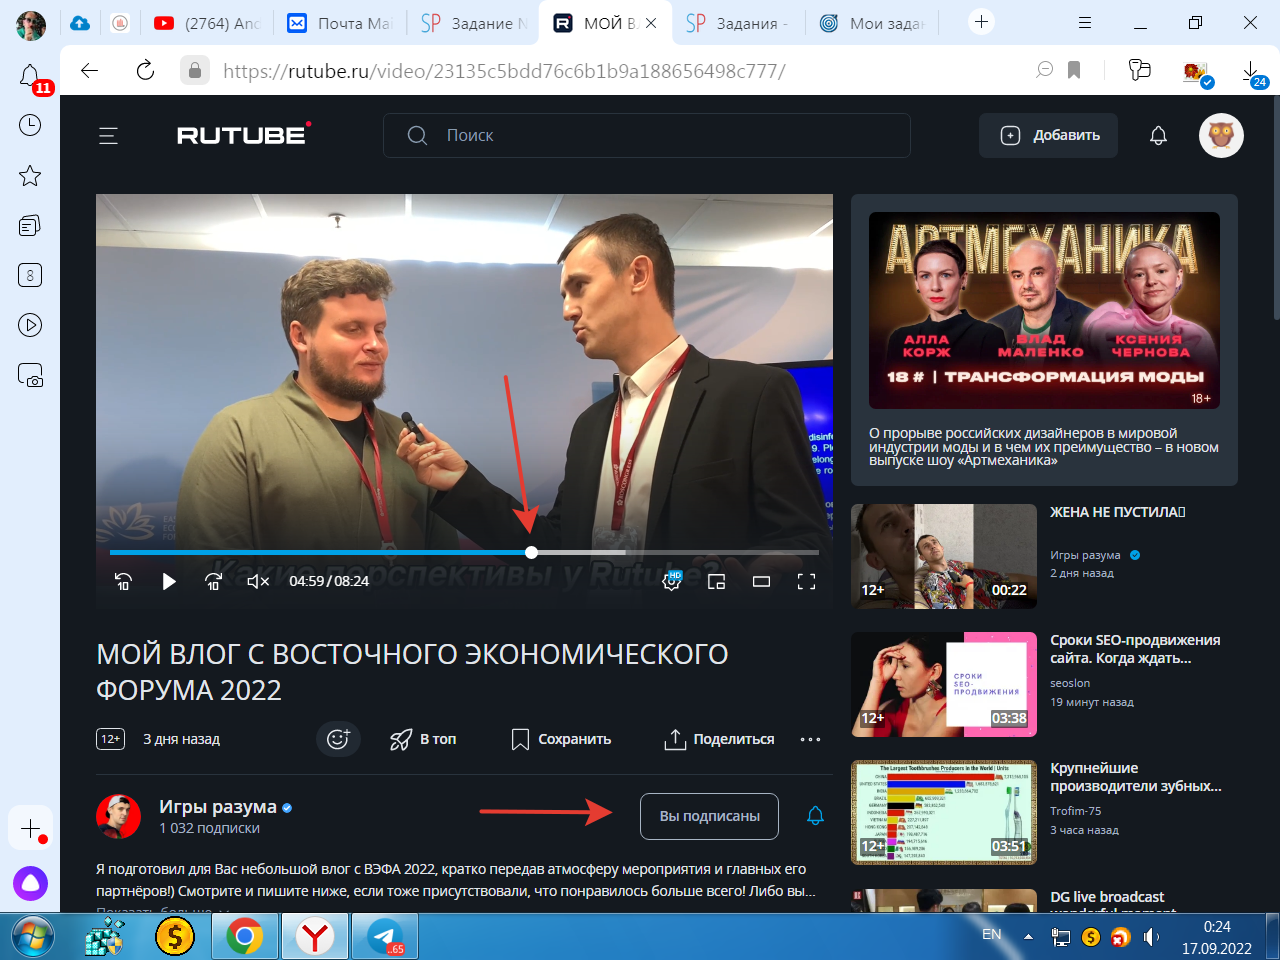Screen dimensions: 1280x960
Task: Open the 'Игры разума' channel name link
Action: click(218, 806)
